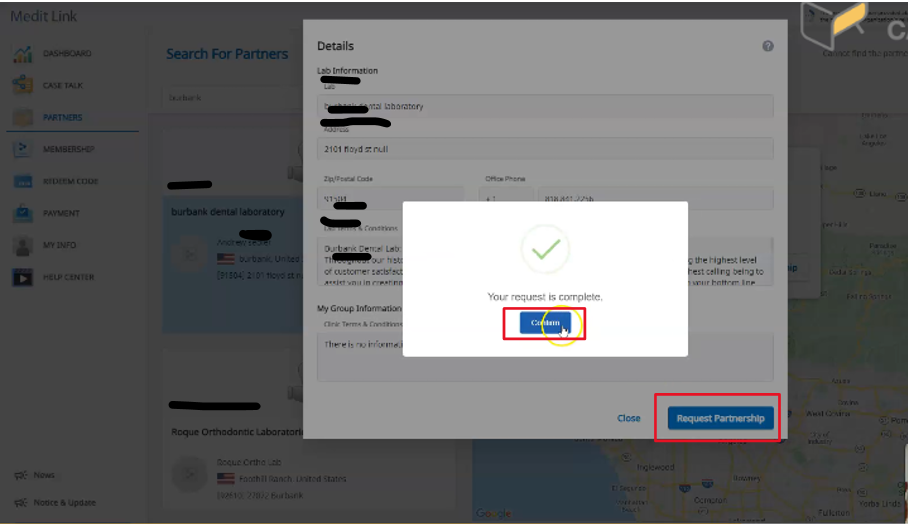This screenshot has height=524, width=908.
Task: Click the Medit Link logo title
Action: tap(43, 16)
